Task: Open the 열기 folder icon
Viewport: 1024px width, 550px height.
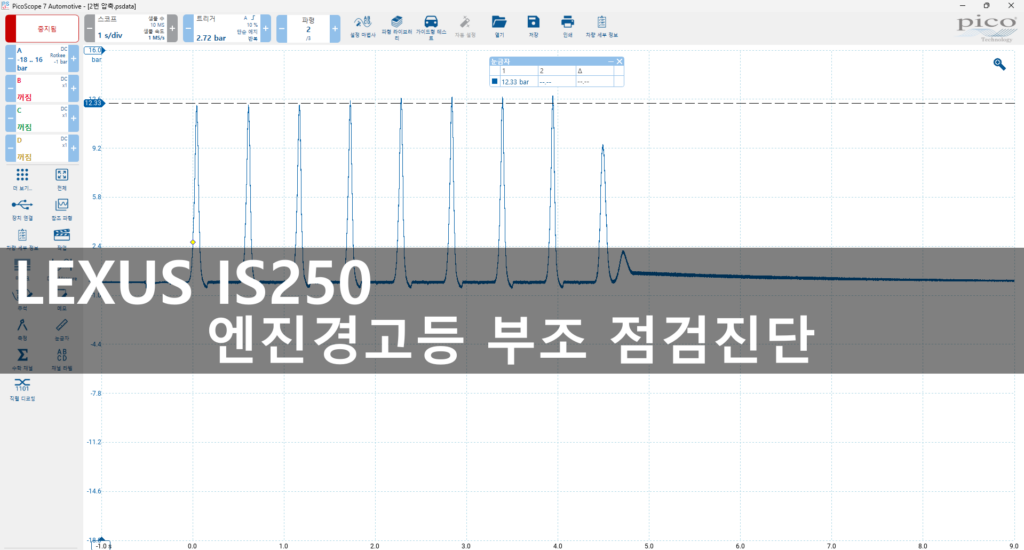Action: (x=499, y=24)
